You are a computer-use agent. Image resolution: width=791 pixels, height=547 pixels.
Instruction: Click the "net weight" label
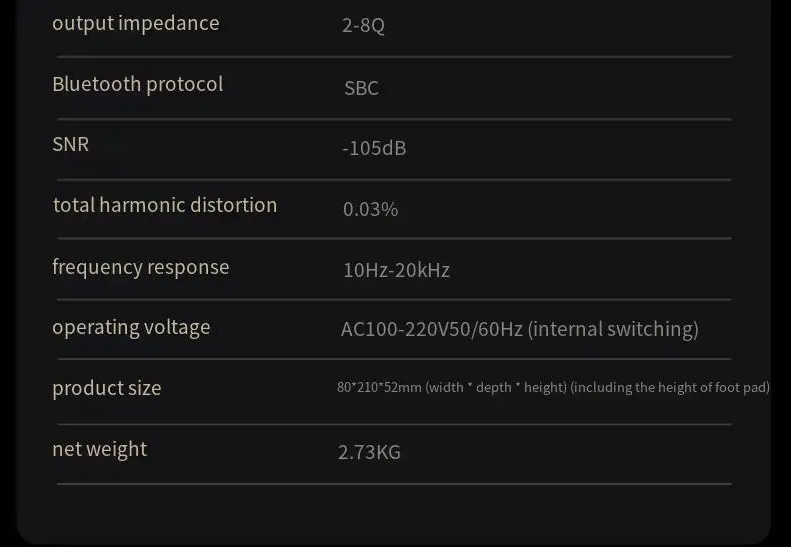[100, 449]
